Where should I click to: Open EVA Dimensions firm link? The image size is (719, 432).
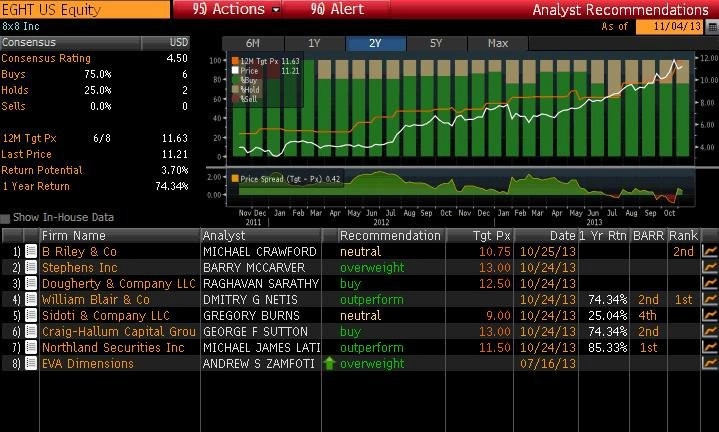coord(88,364)
